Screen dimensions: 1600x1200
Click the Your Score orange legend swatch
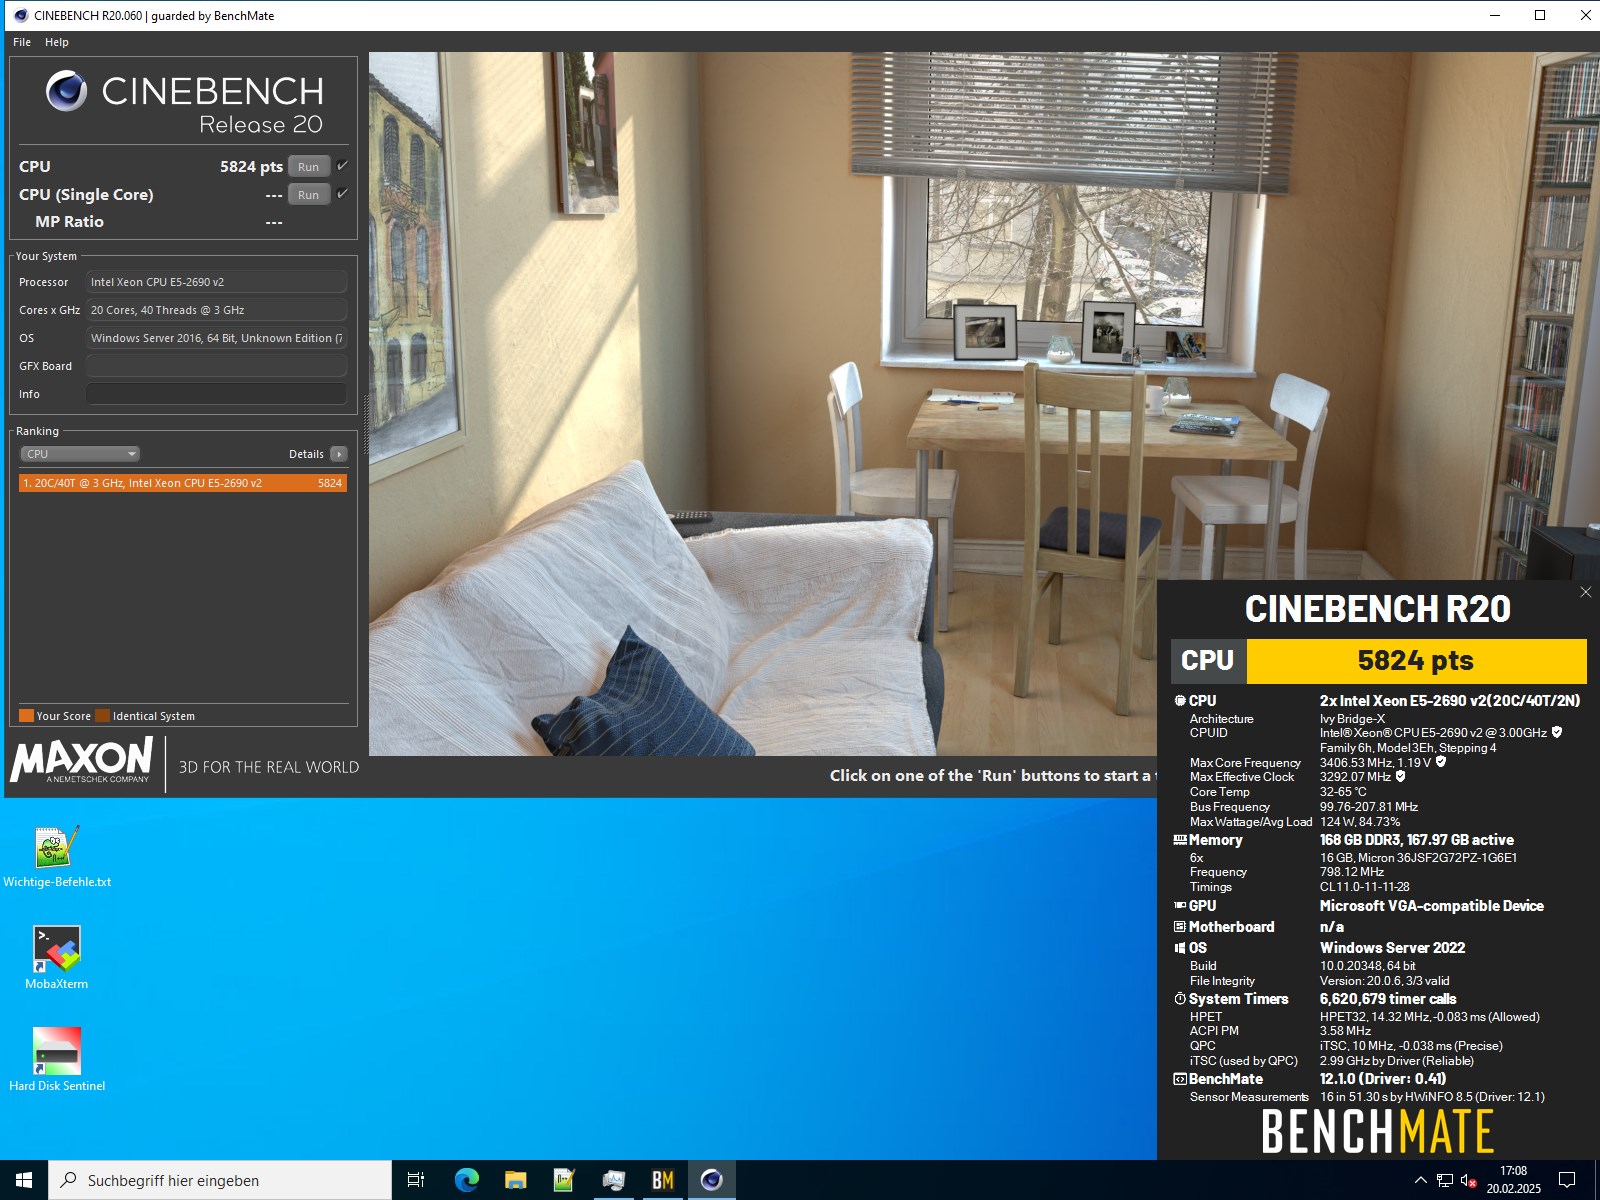[x=27, y=716]
